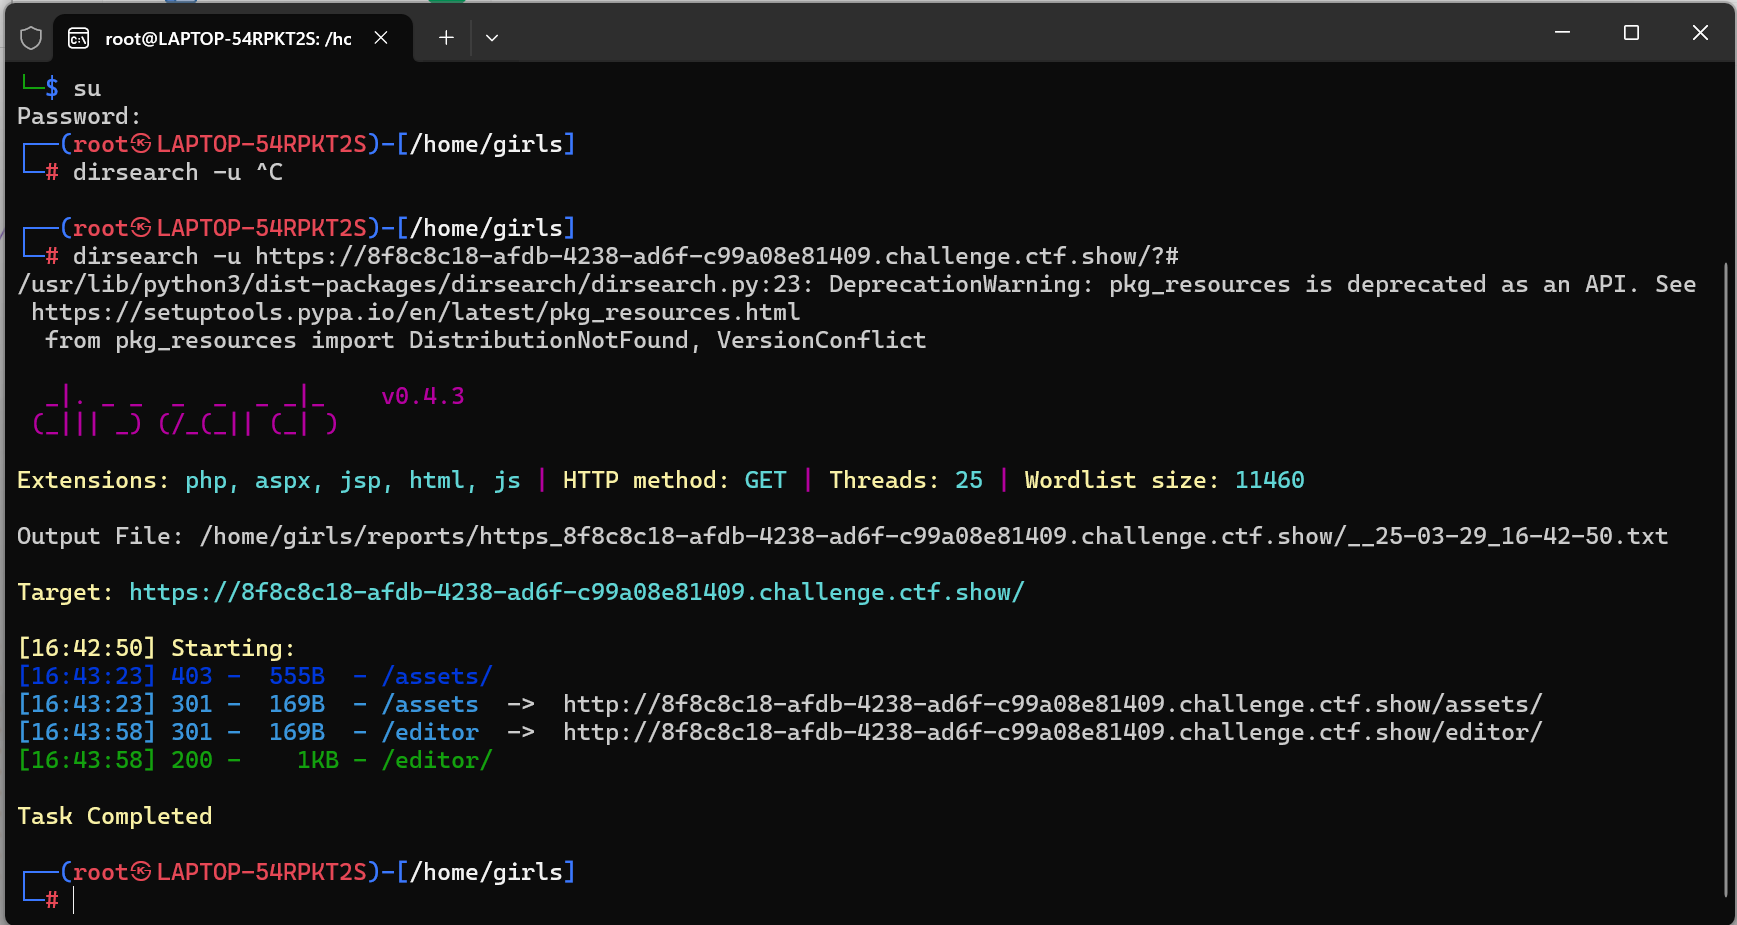Click the 'DeprecationWarning:' text
The width and height of the screenshot is (1737, 925).
pyautogui.click(x=961, y=284)
